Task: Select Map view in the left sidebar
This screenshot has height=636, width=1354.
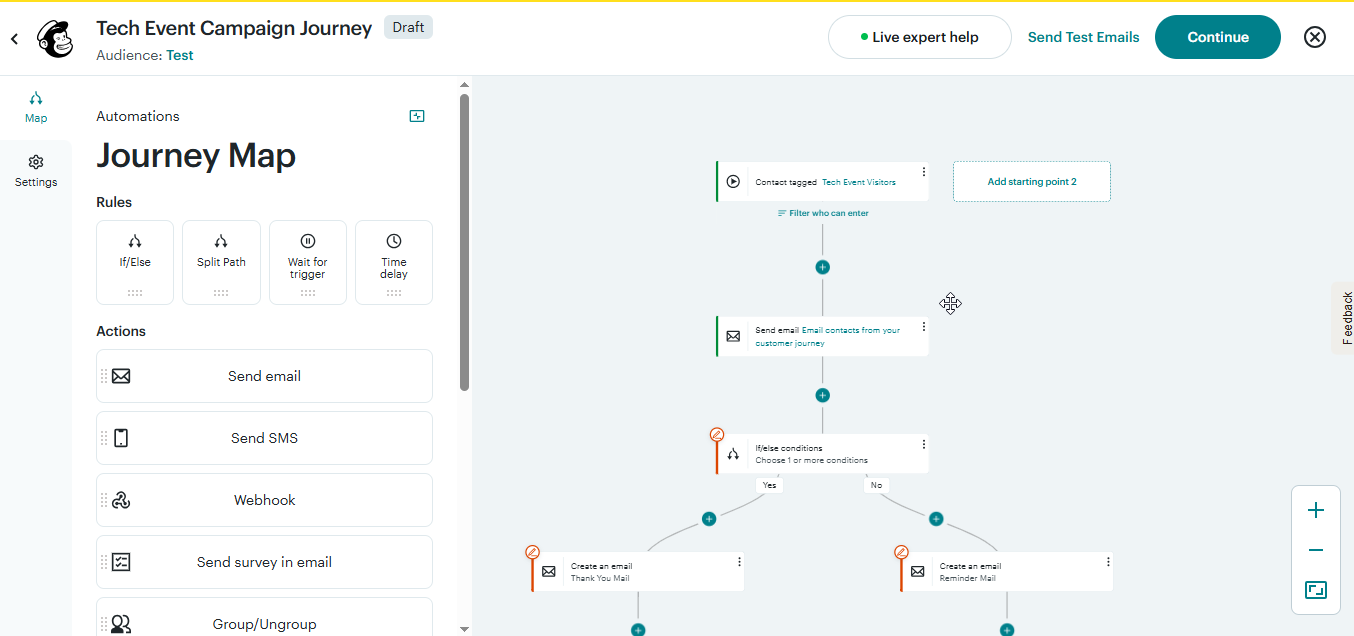Action: click(35, 107)
